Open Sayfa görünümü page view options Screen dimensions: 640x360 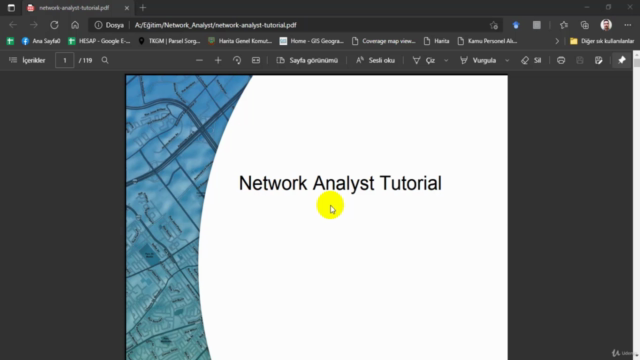point(307,60)
